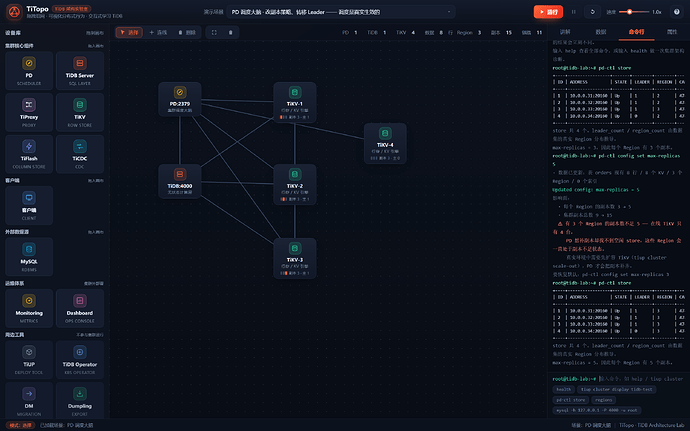690x431 pixels.
Task: Select the TiKV-3 node on canvas
Action: (x=295, y=258)
